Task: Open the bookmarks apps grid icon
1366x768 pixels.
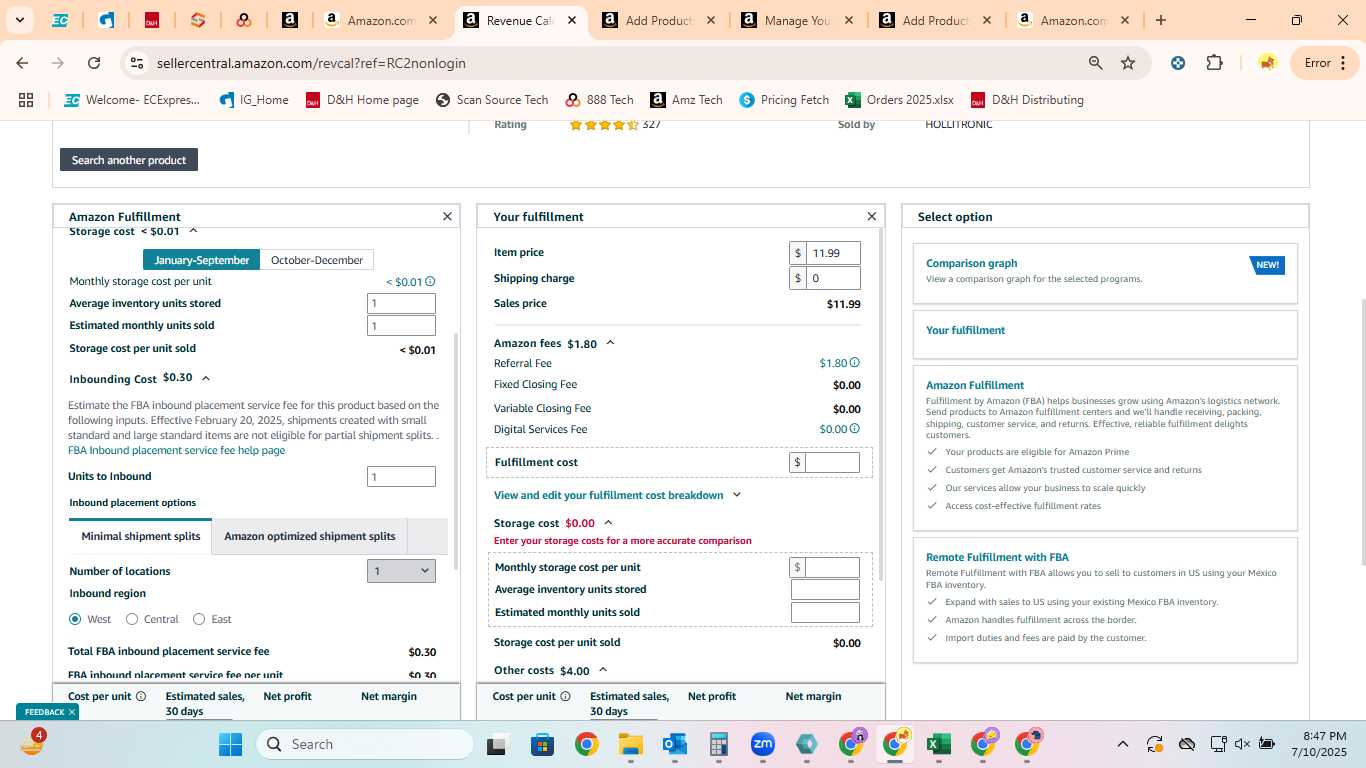Action: tap(26, 100)
